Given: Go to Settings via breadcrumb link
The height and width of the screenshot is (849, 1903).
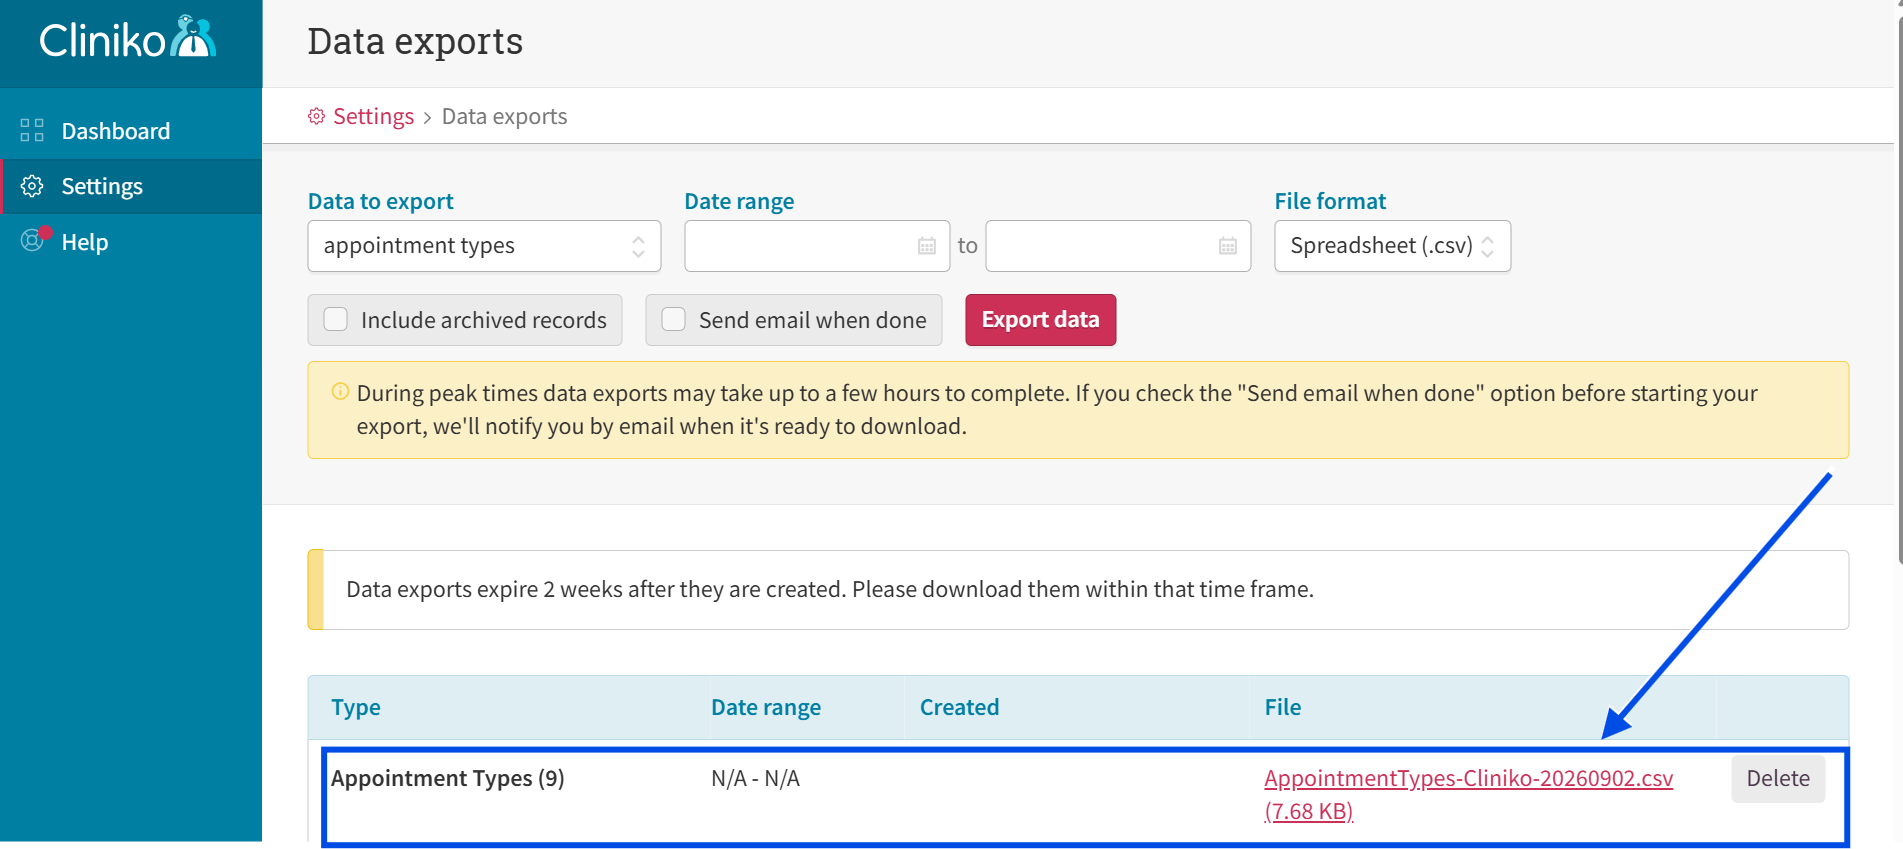Looking at the screenshot, I should pos(373,117).
